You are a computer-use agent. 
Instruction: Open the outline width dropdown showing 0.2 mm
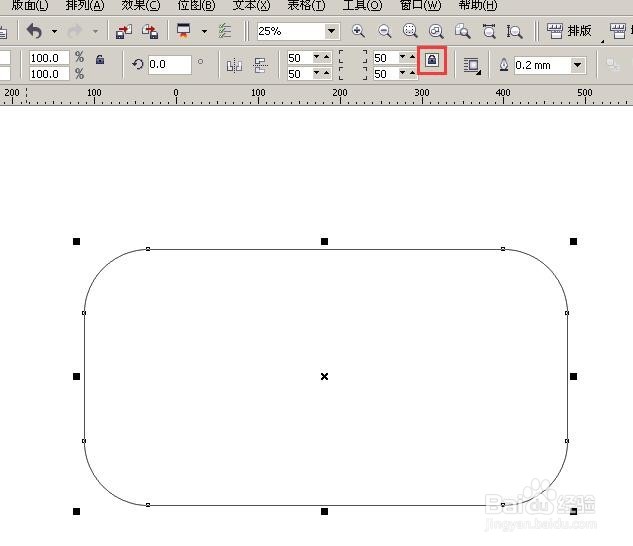point(577,65)
